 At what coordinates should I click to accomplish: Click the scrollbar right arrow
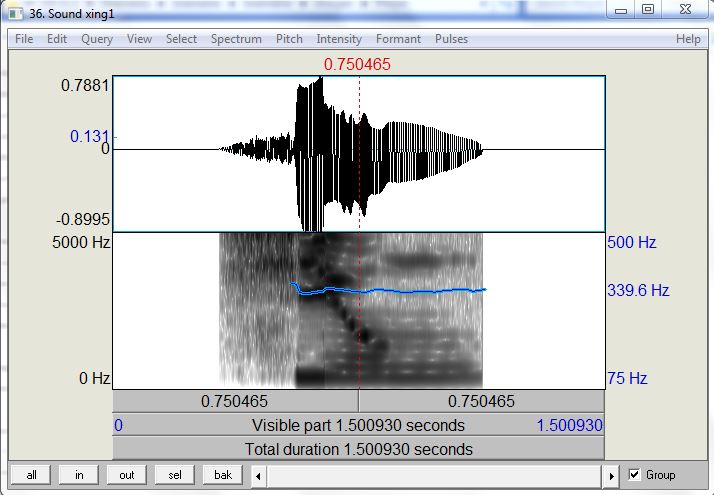pyautogui.click(x=611, y=476)
